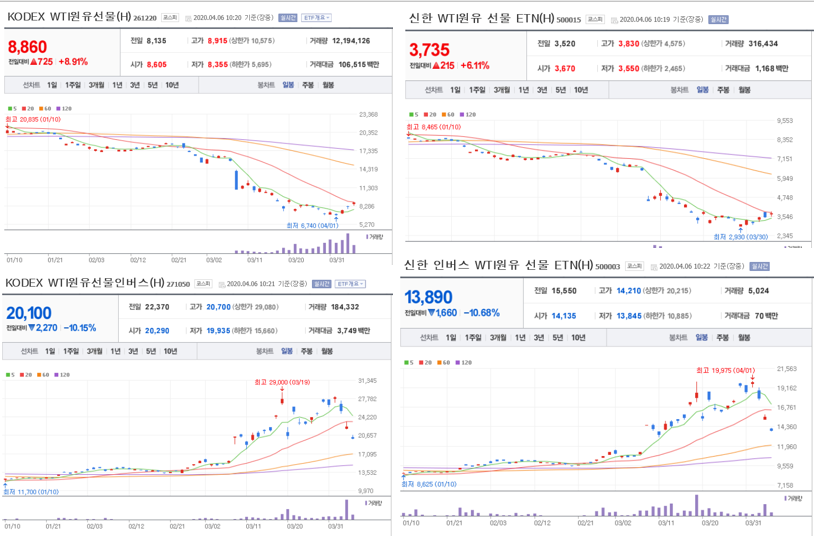Switch to 주봉 candles in 신한 ETN 500015 panel
This screenshot has height=536, width=814.
pos(723,90)
